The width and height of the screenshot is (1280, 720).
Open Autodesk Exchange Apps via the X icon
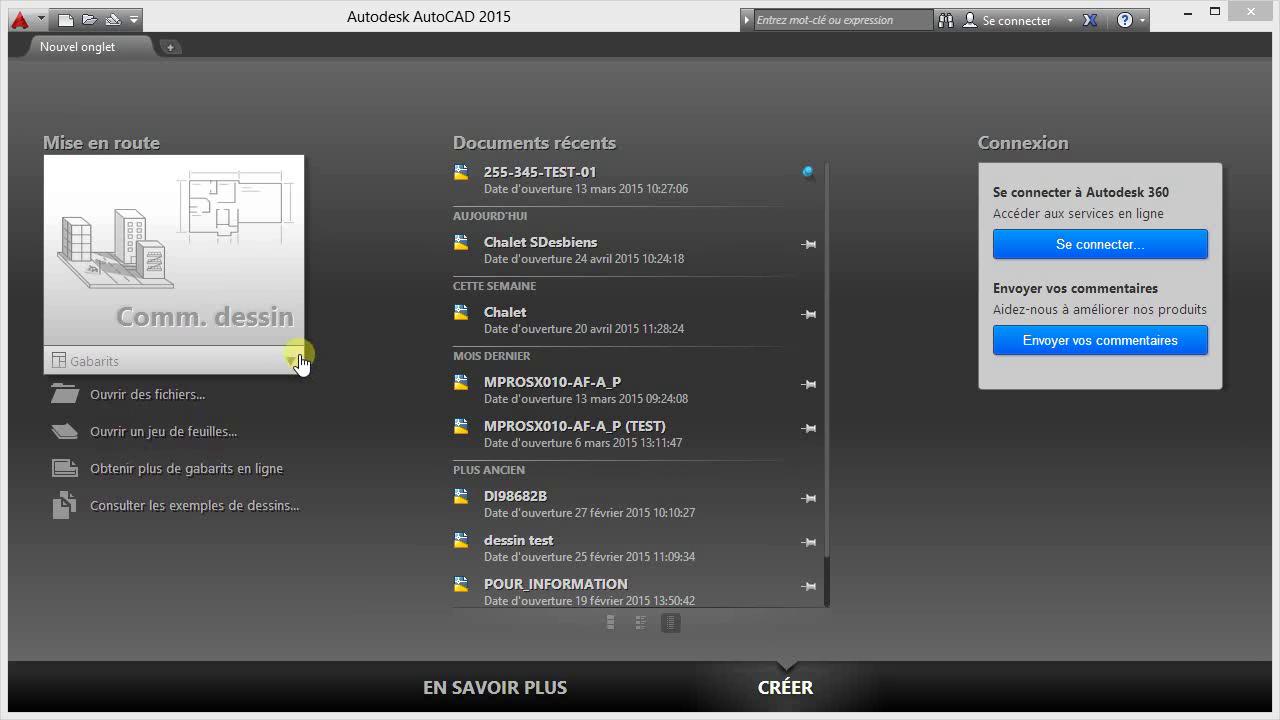1090,20
